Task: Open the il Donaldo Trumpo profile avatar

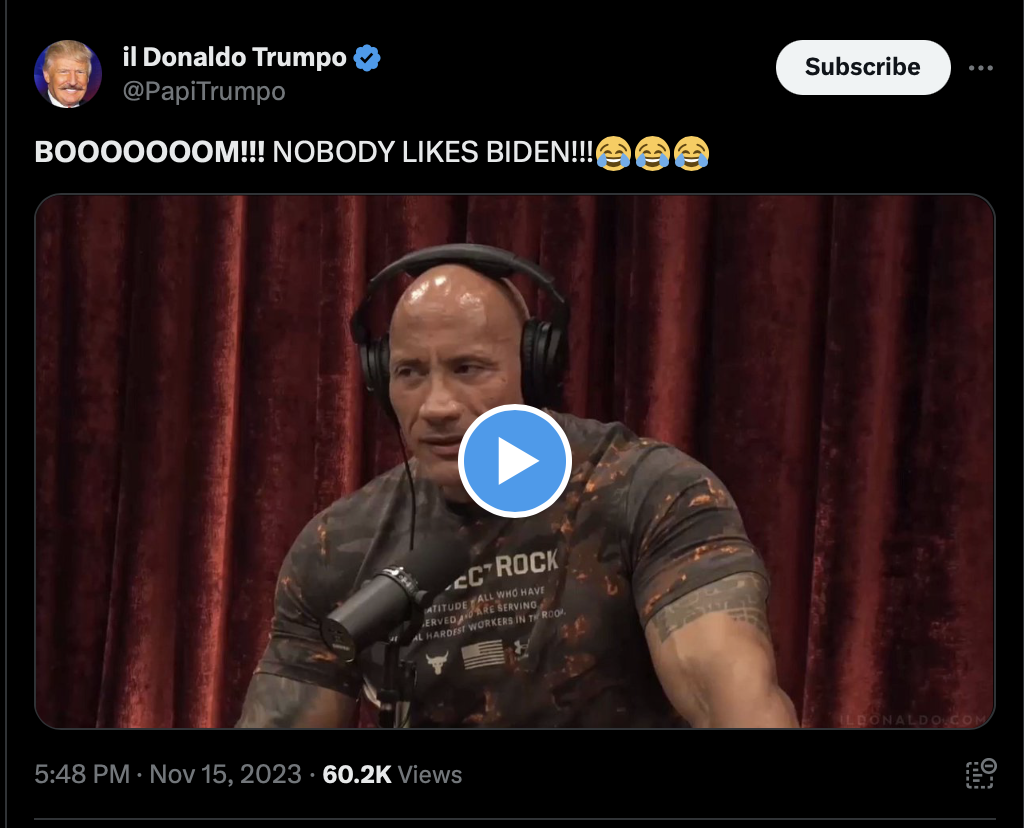Action: [x=68, y=74]
